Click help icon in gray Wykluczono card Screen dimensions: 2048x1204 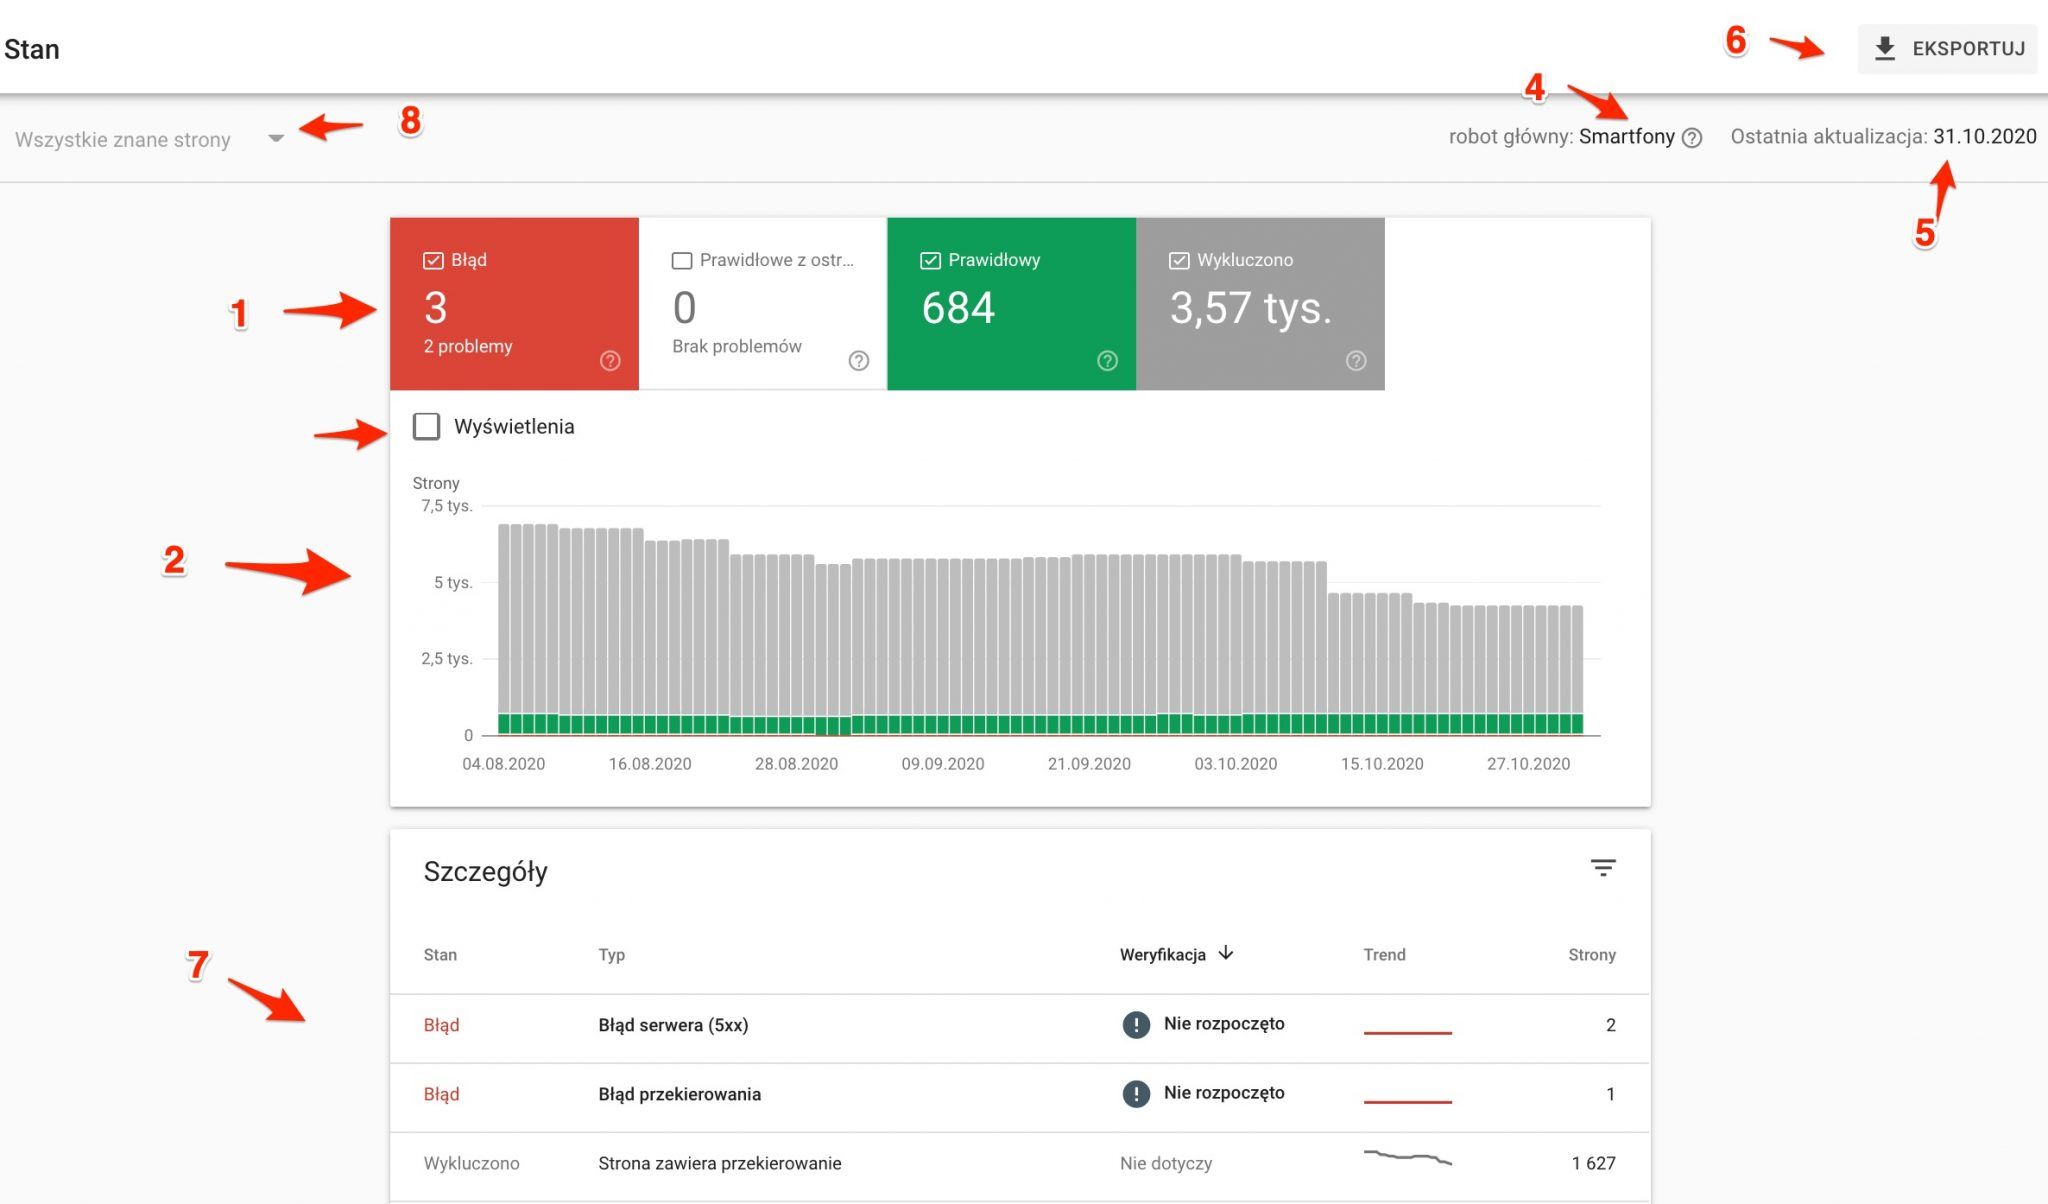click(x=1356, y=361)
